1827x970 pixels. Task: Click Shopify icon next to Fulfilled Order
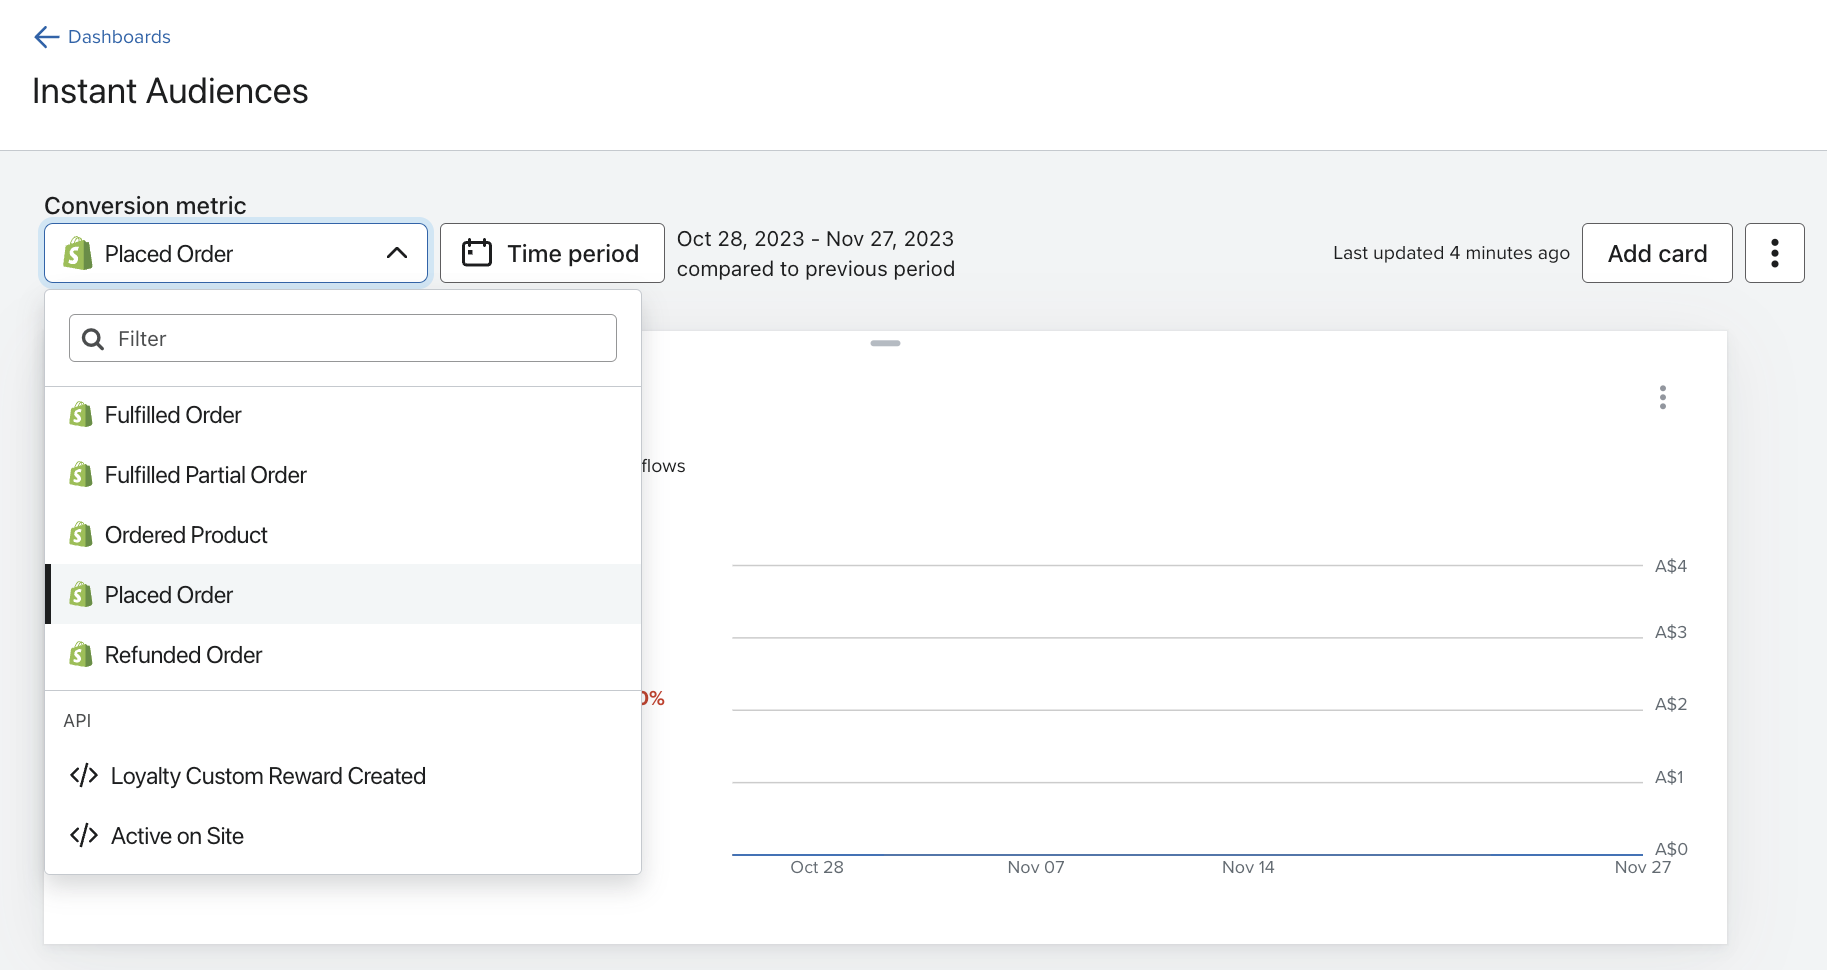coord(81,414)
